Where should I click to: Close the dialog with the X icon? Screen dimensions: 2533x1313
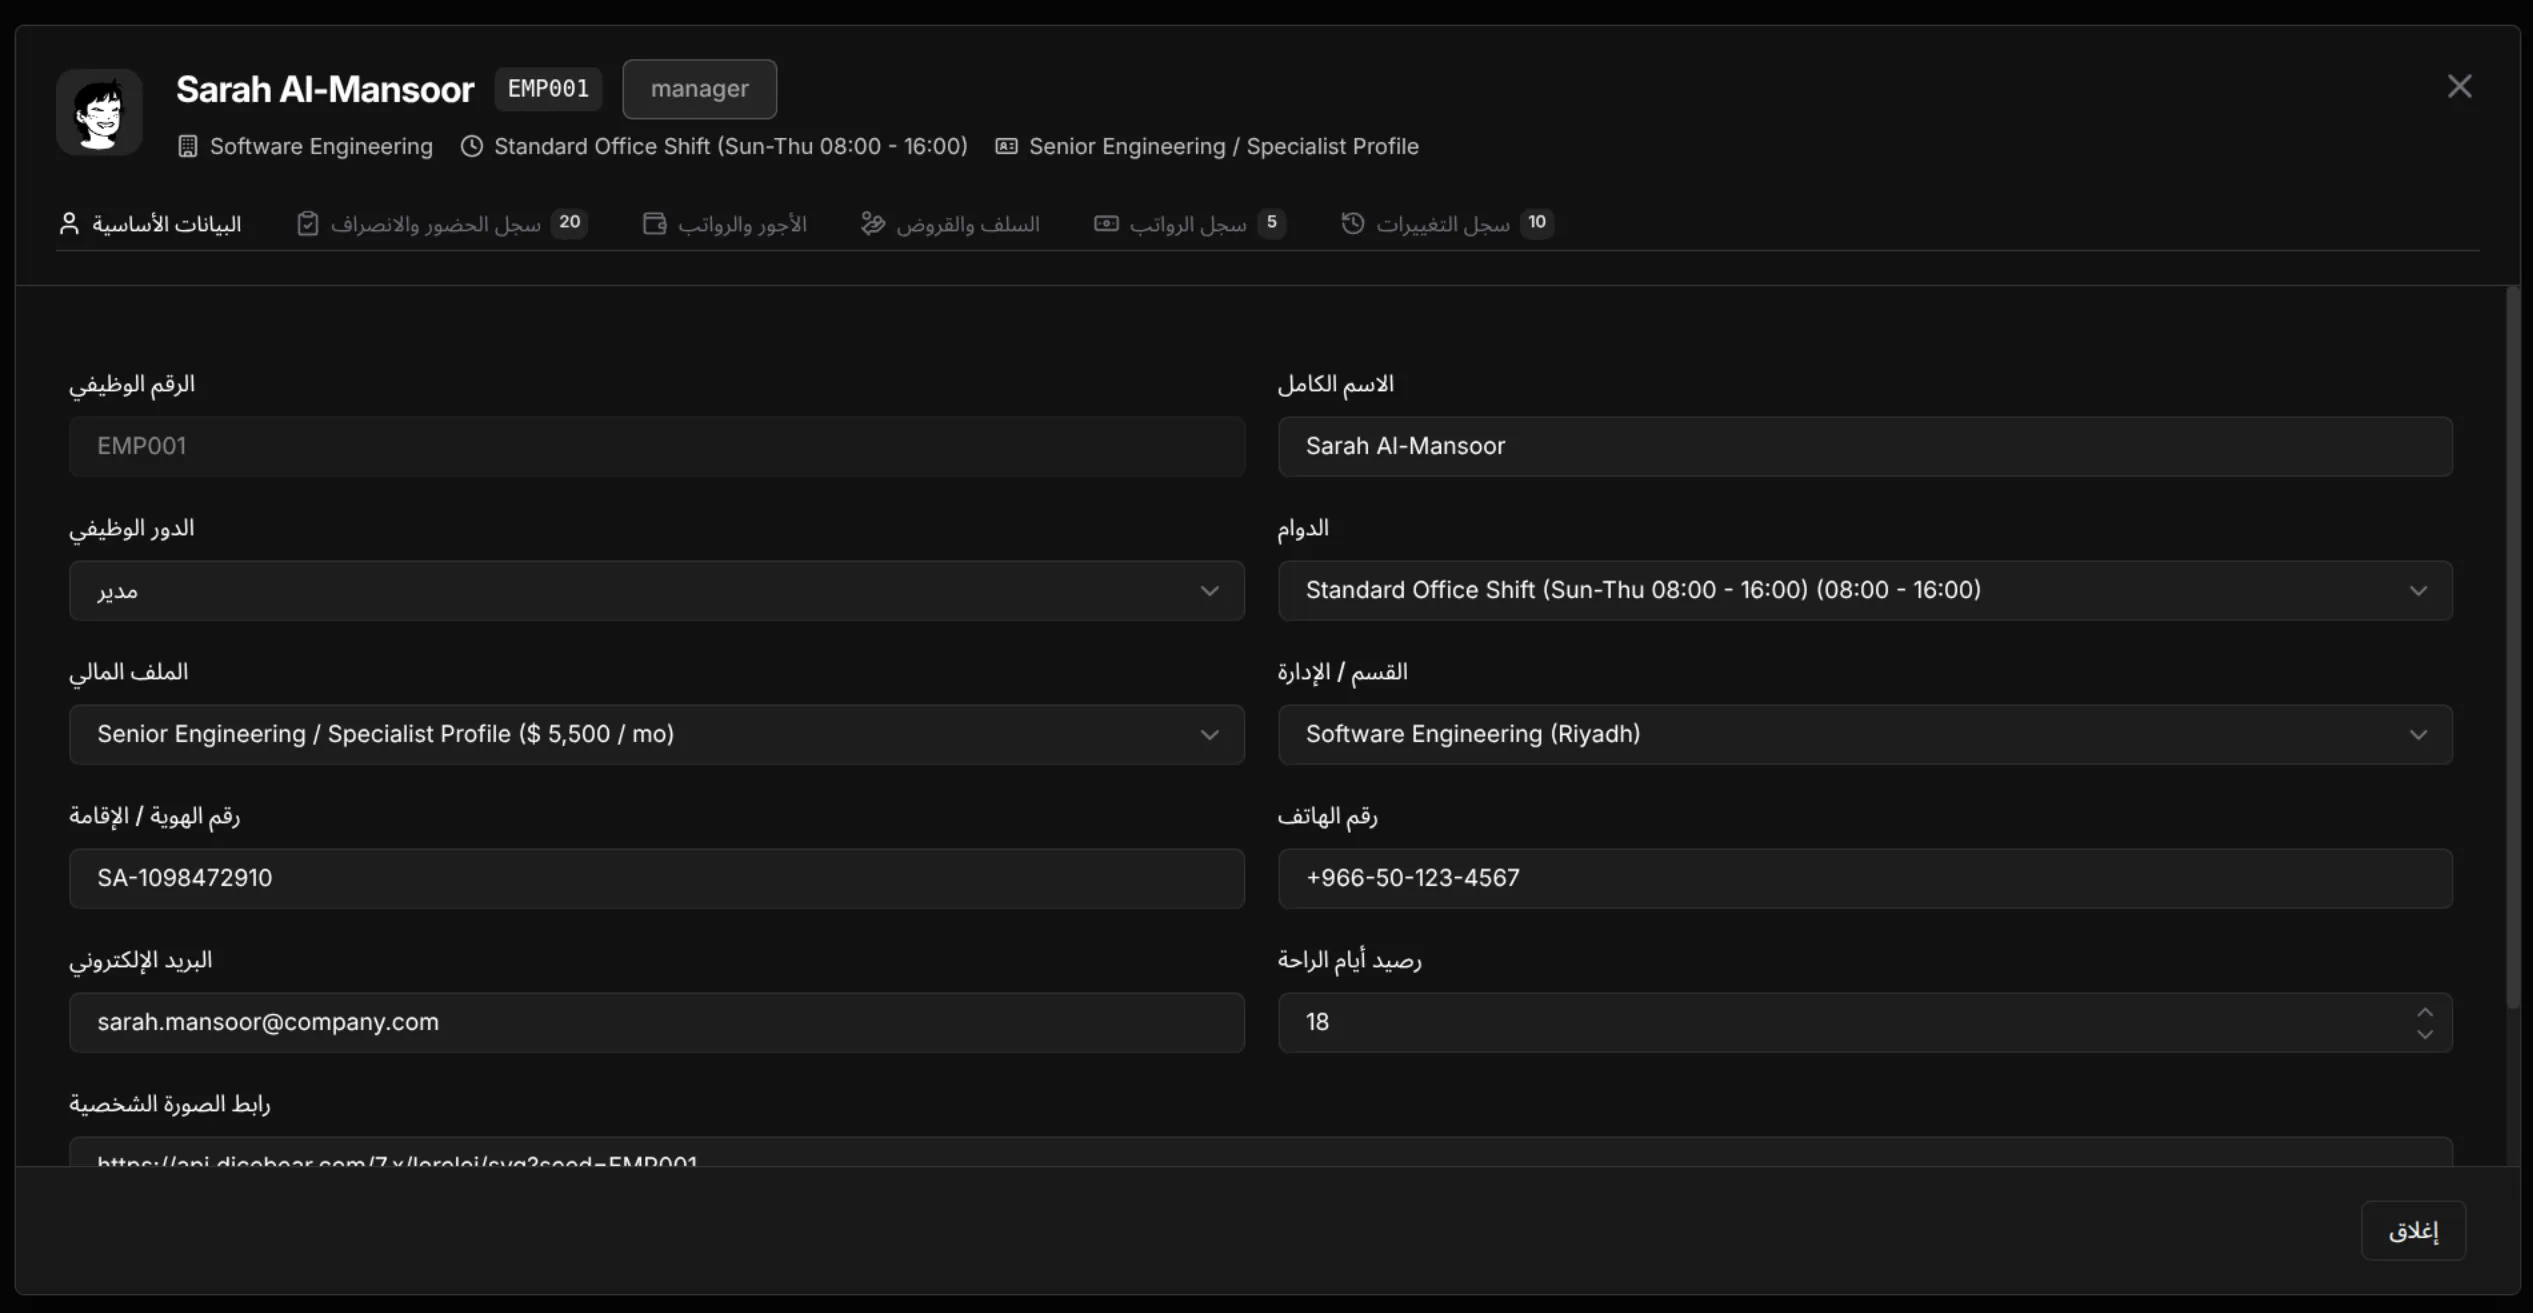pos(2459,87)
